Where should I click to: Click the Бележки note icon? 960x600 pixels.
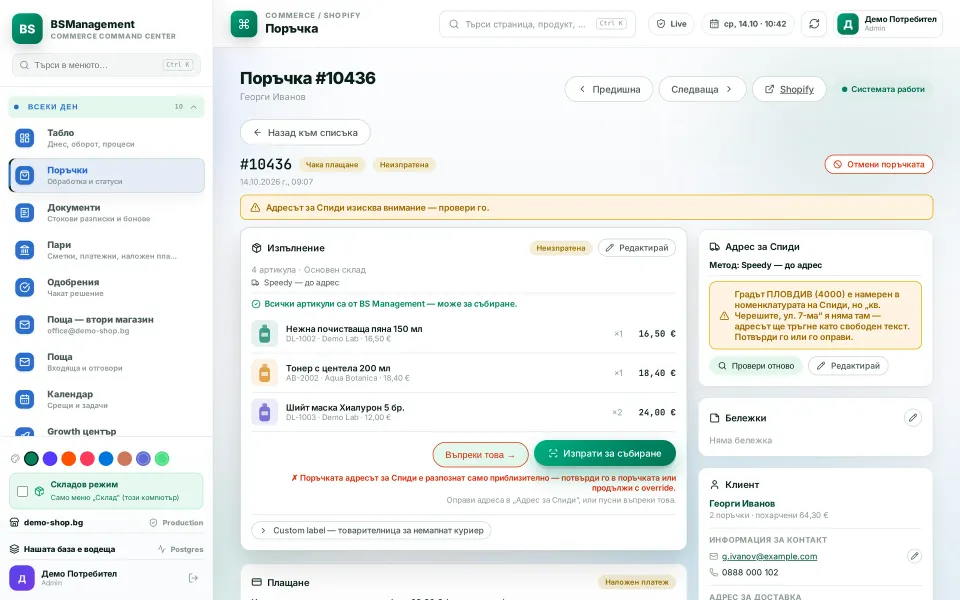click(x=714, y=418)
